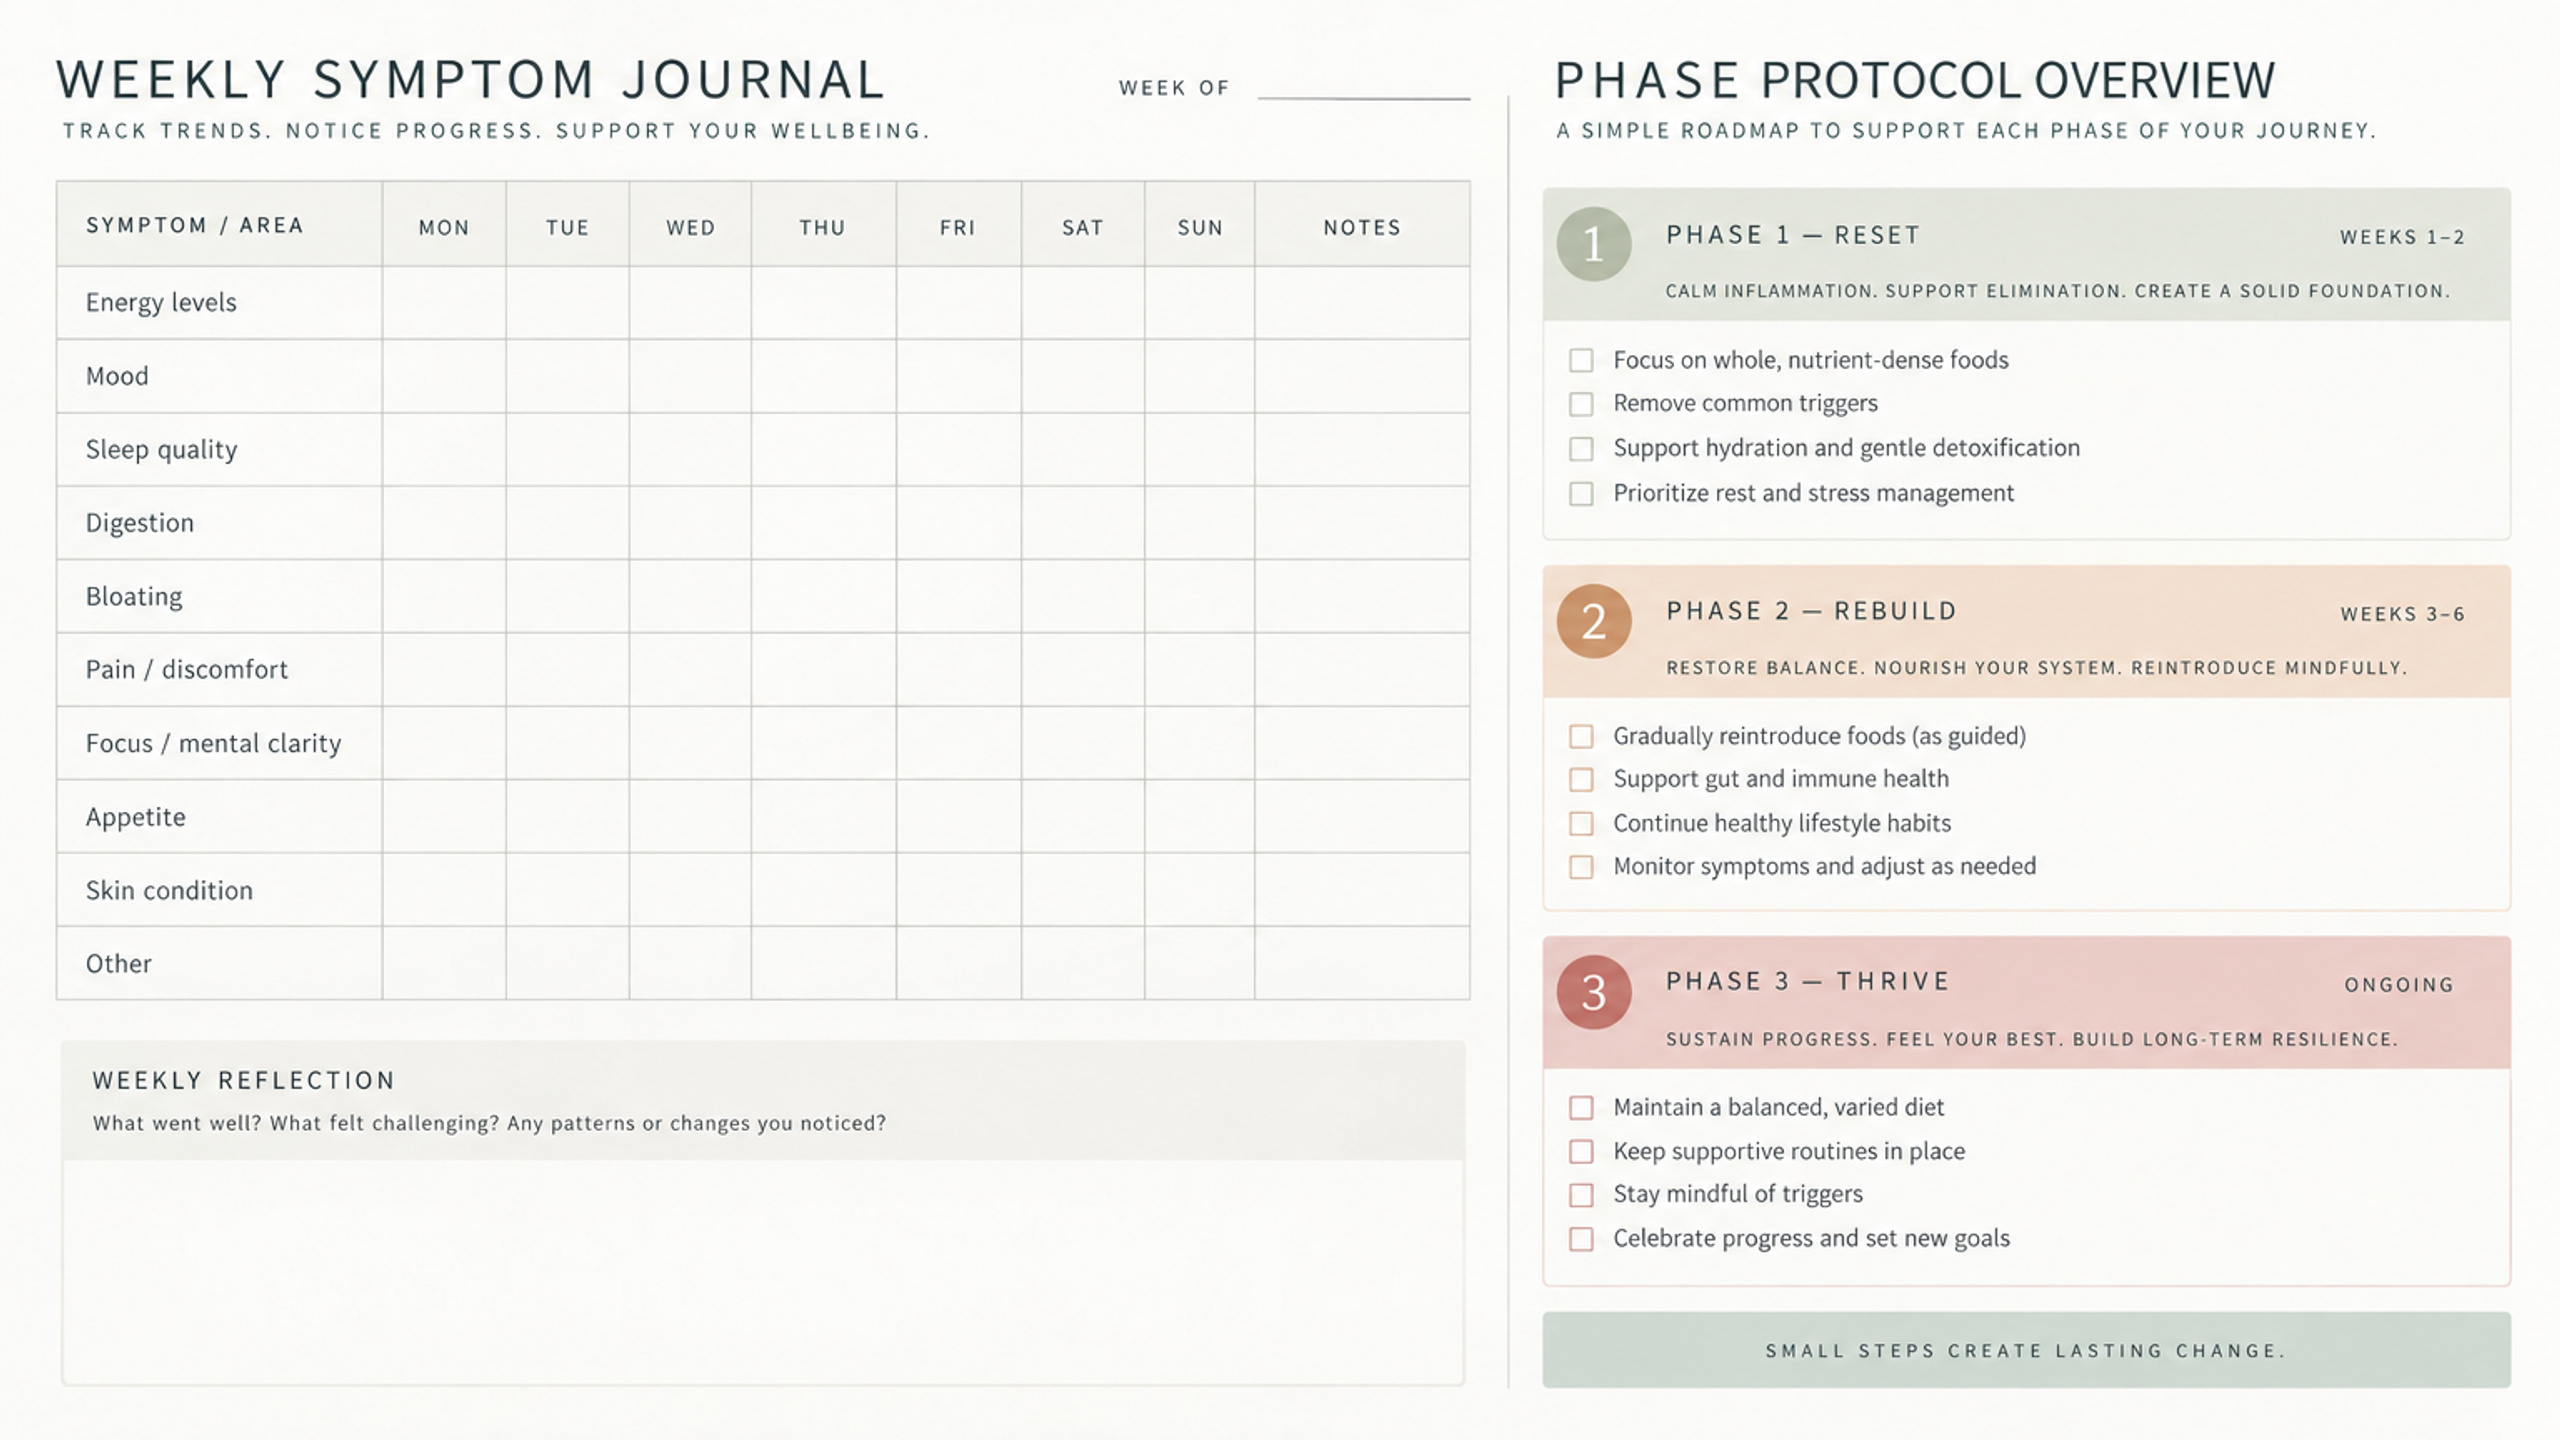The image size is (2560, 1440).
Task: Click the 'PHASE 2 — REBUILD' heading
Action: pos(1811,611)
